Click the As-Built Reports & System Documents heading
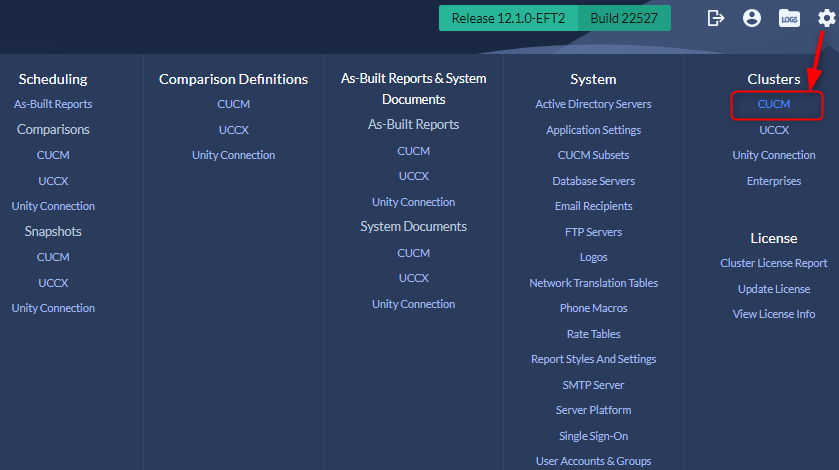This screenshot has width=839, height=470. [413, 89]
